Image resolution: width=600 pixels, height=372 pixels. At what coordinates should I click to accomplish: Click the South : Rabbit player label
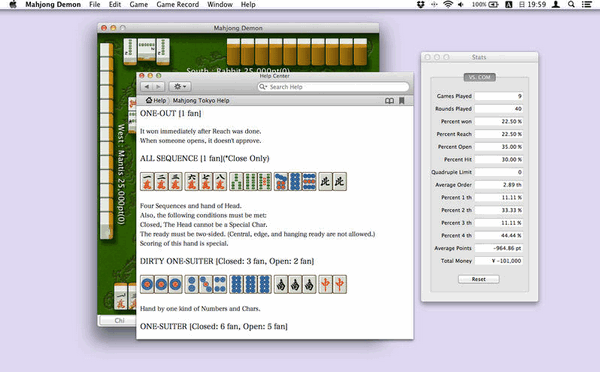[238, 70]
